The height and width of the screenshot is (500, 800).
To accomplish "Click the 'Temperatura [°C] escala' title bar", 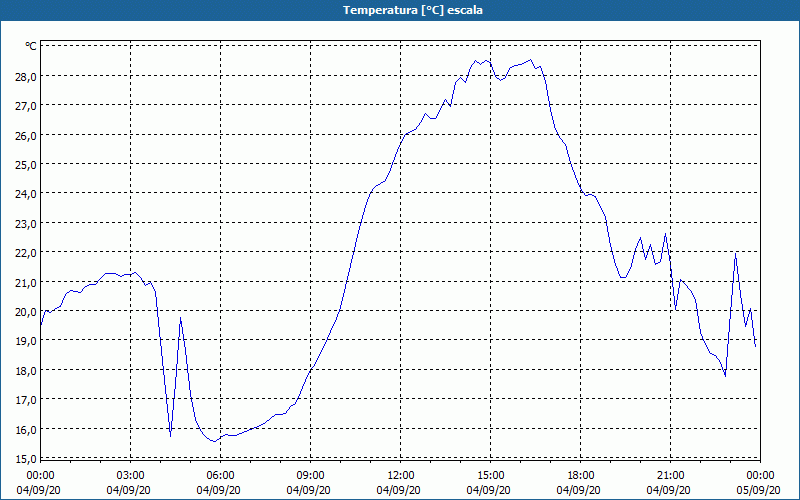I will pos(400,10).
